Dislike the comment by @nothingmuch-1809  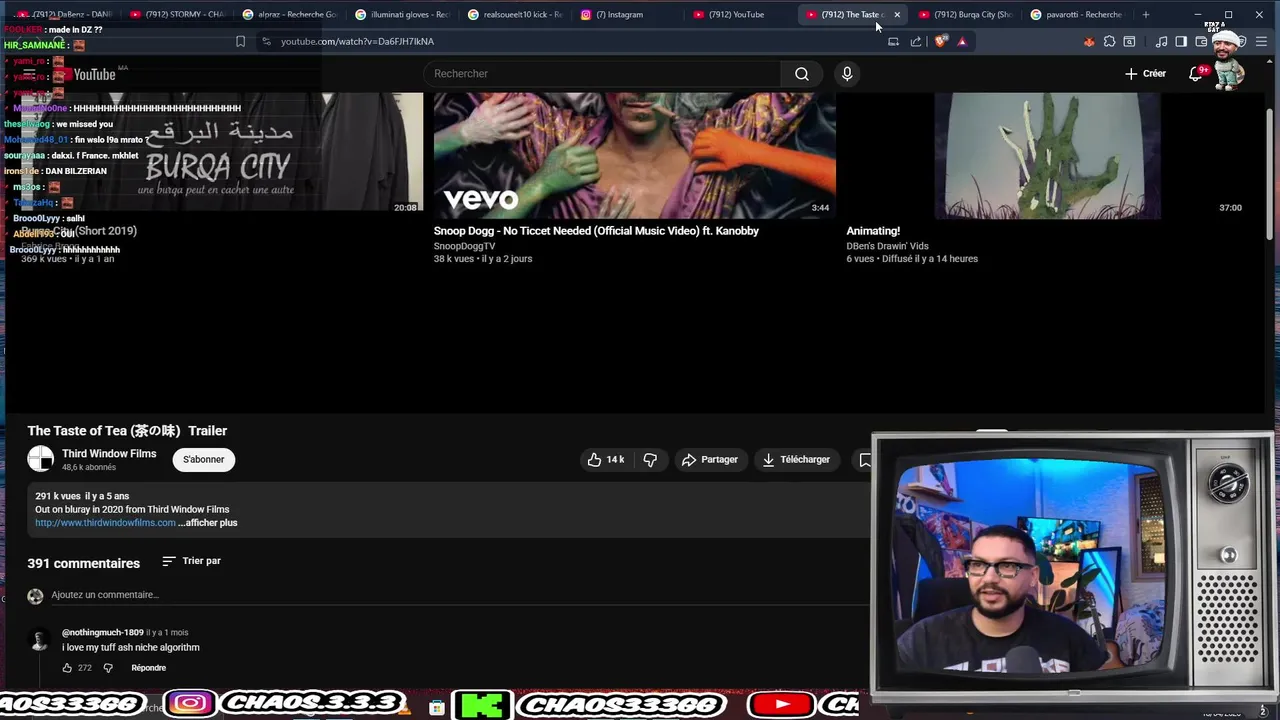click(108, 668)
